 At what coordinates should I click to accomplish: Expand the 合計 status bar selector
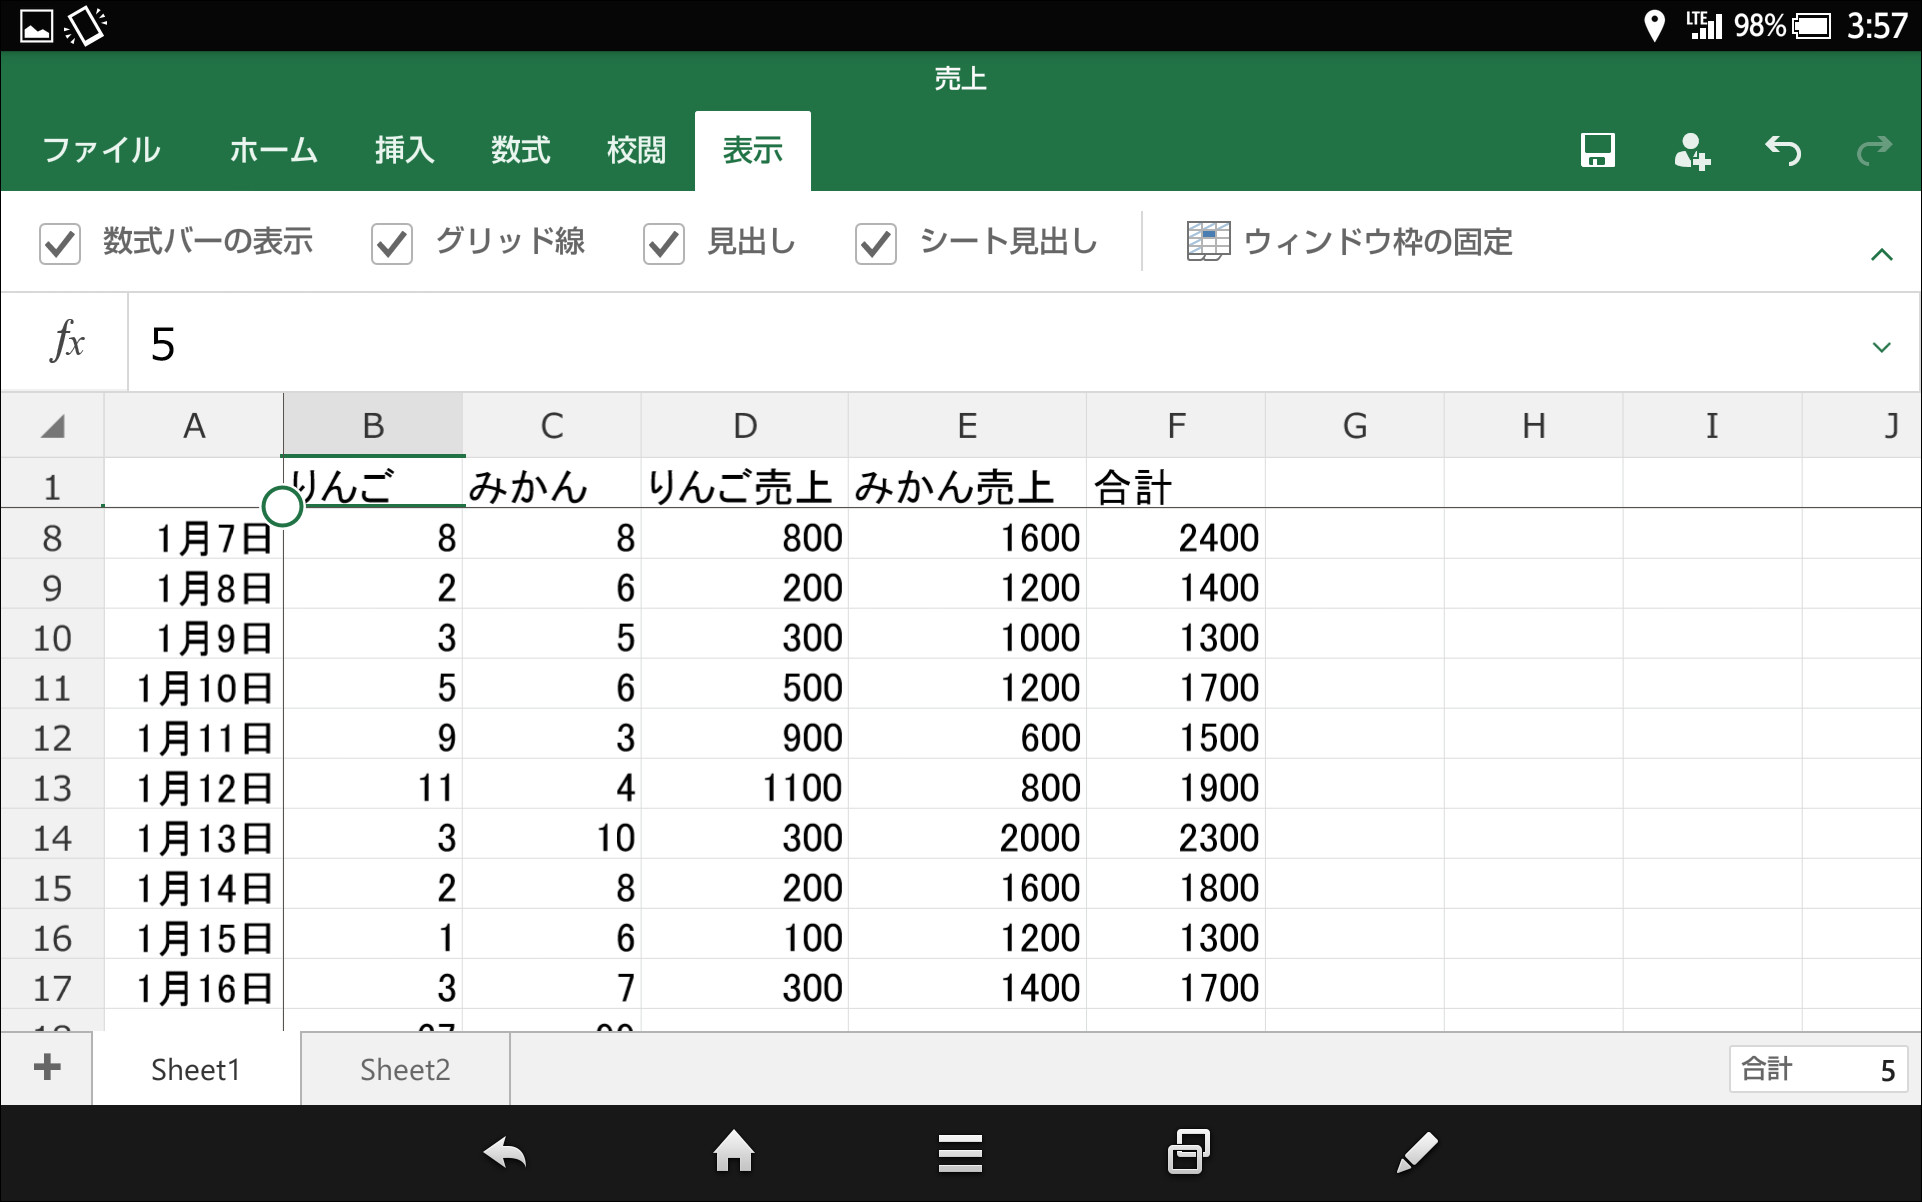[x=1820, y=1068]
